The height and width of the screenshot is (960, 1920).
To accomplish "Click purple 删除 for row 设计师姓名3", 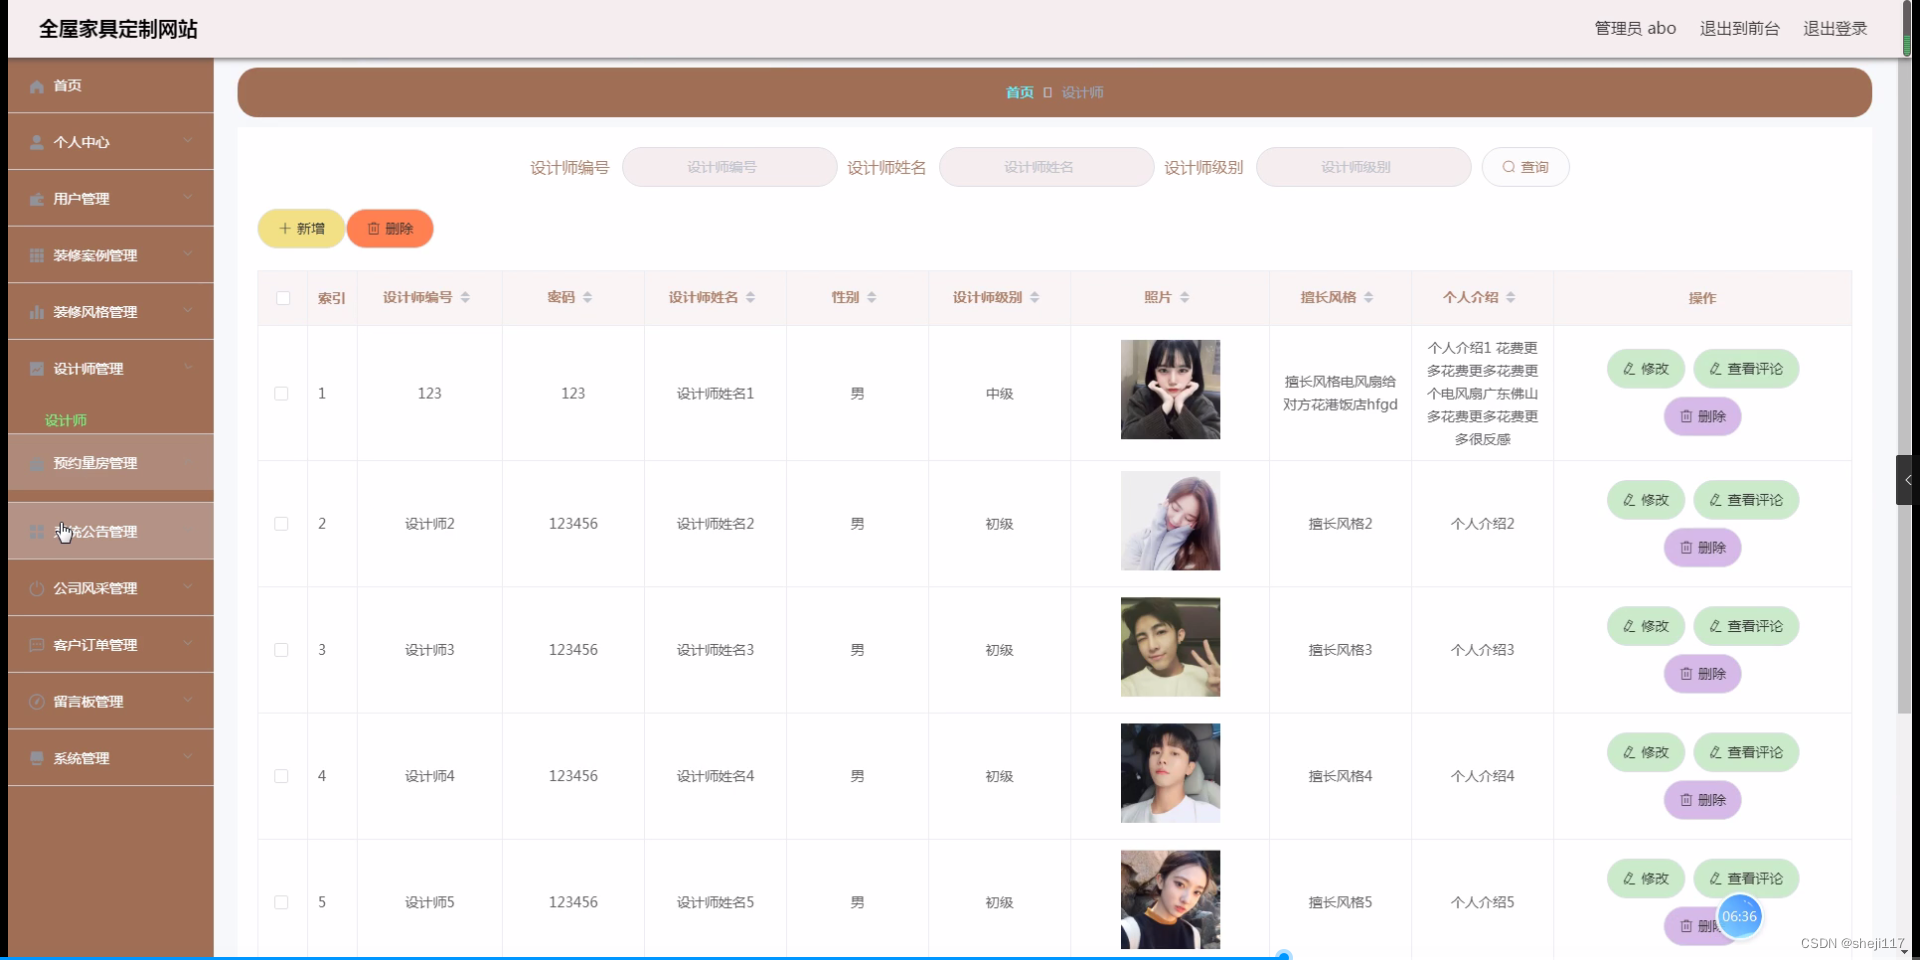I will (x=1702, y=674).
